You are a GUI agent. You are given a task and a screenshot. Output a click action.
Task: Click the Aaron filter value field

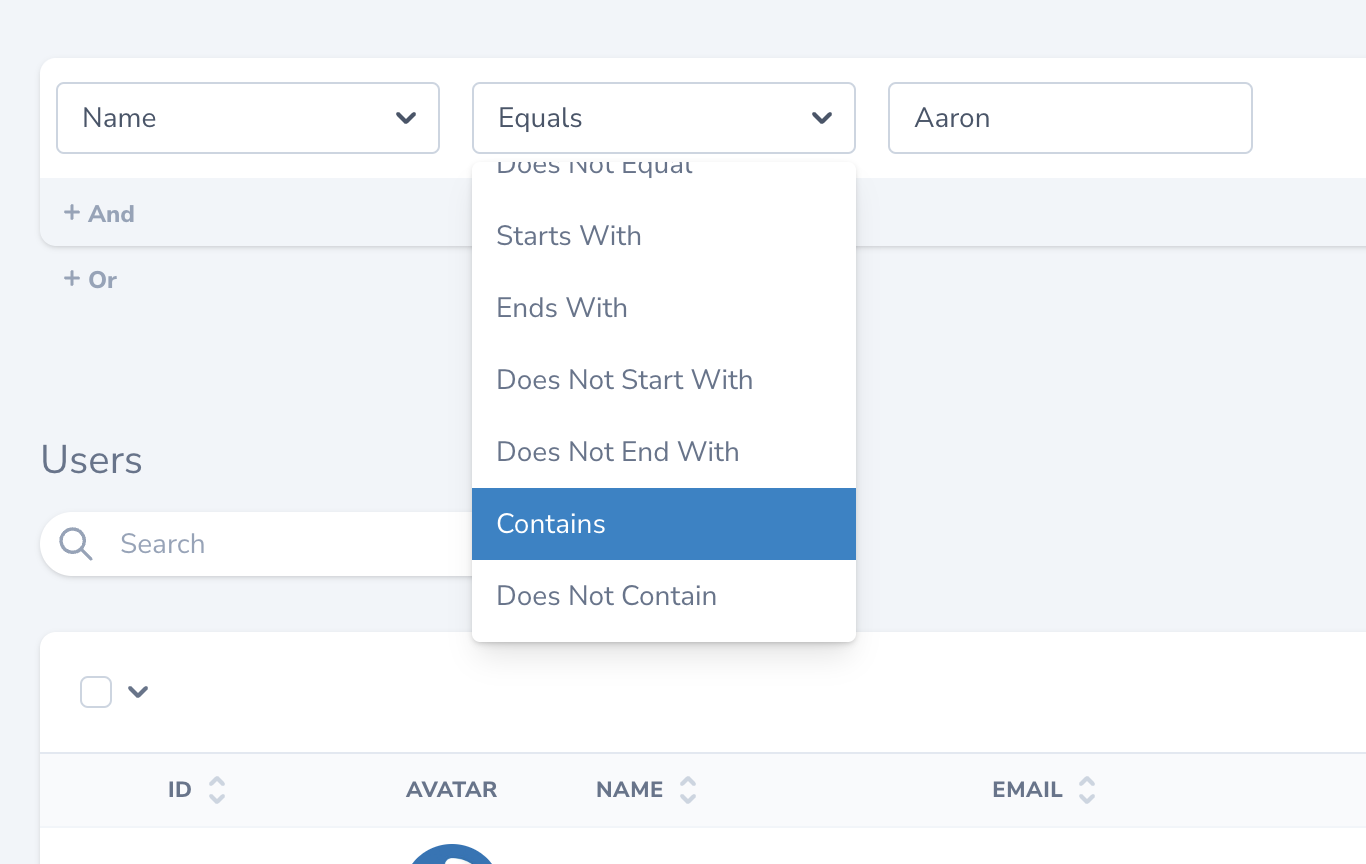(1069, 117)
